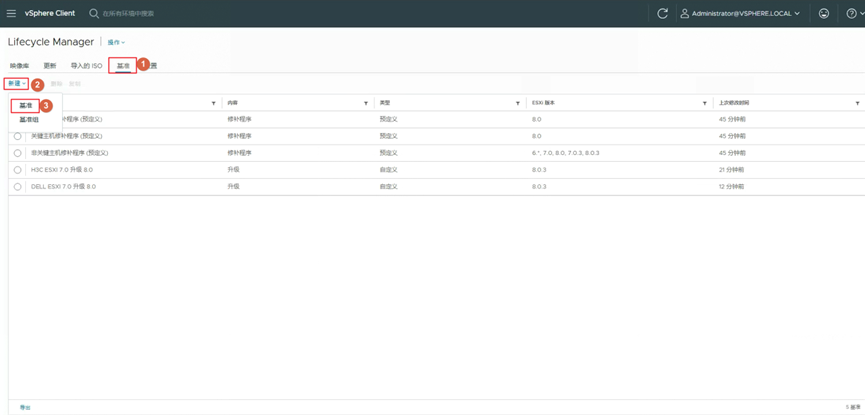The width and height of the screenshot is (865, 415).
Task: Click the DELL ESXi 7.0 升级 8.0 name
Action: pos(63,187)
